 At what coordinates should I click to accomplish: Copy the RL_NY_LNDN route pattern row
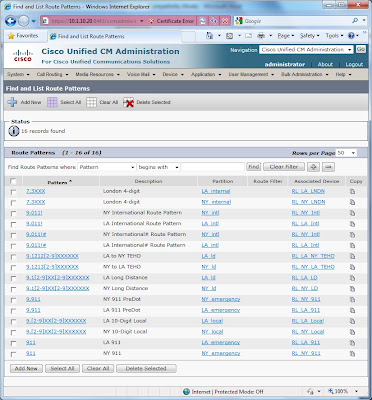(352, 202)
